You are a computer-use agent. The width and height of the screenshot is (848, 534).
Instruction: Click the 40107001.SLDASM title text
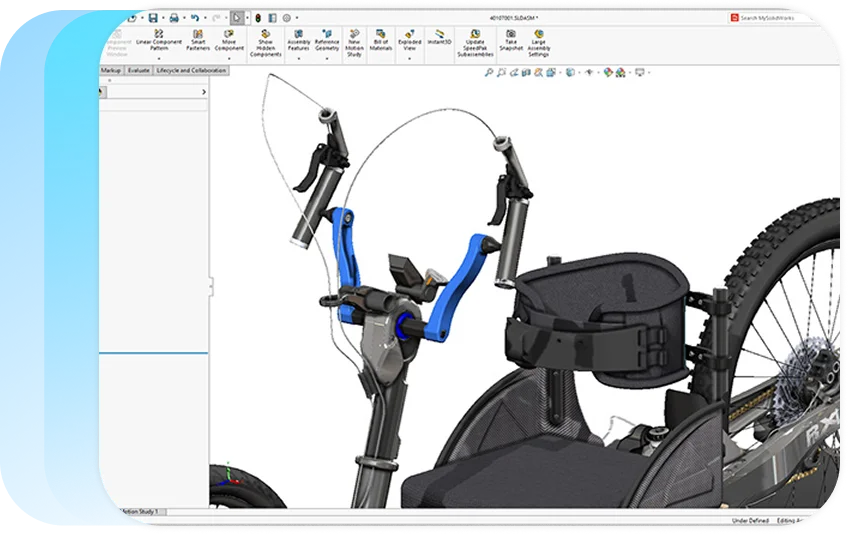[x=514, y=18]
